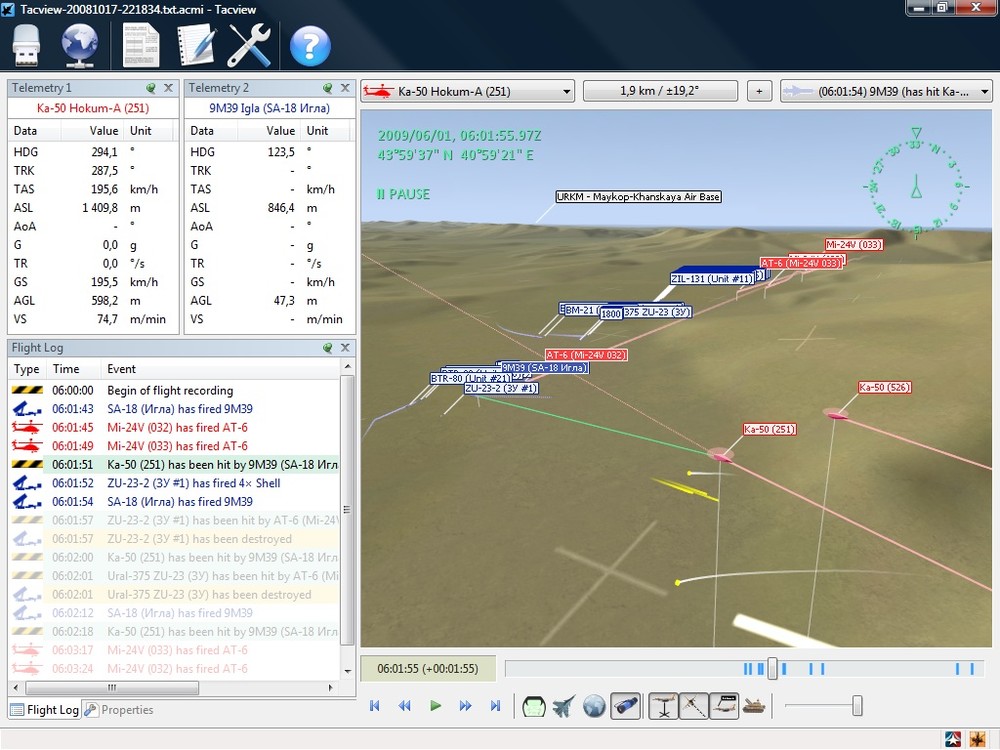The height and width of the screenshot is (750, 1000).
Task: Click Flight Log scroll up arrow
Action: pos(348,366)
